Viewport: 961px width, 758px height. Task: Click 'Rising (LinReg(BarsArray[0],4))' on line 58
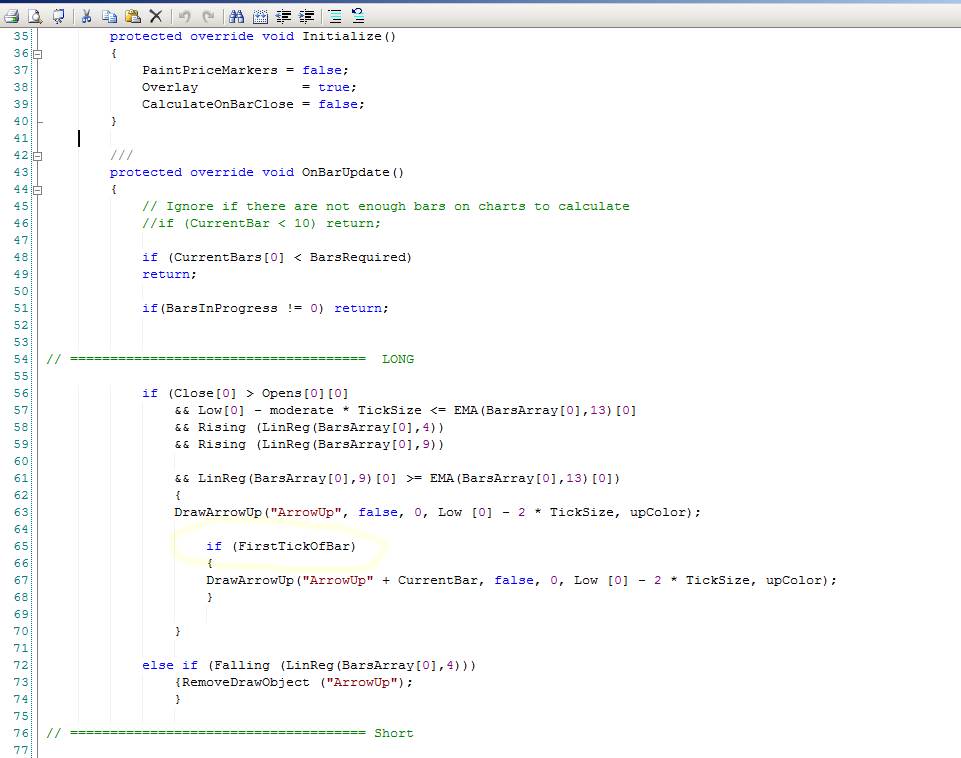coord(321,427)
